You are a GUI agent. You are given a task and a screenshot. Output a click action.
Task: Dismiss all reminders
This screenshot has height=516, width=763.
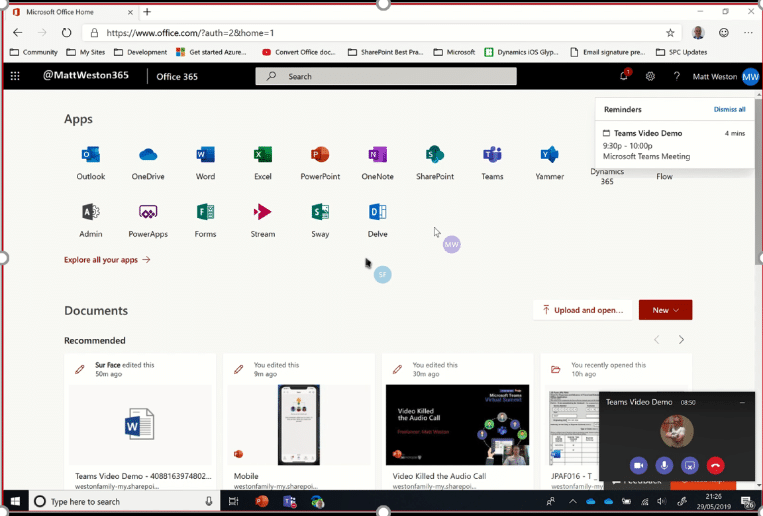coord(729,110)
